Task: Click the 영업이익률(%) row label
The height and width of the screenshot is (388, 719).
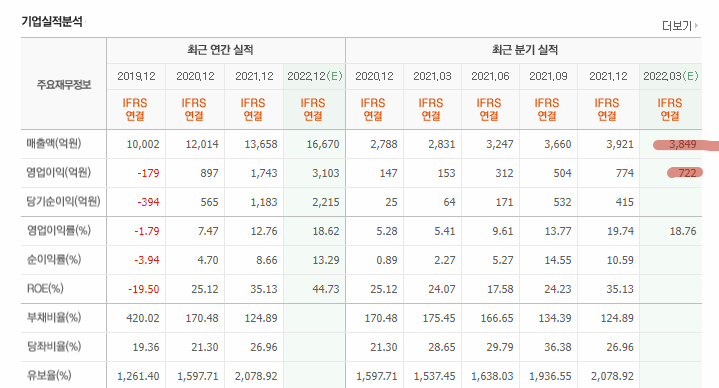Action: tap(58, 230)
